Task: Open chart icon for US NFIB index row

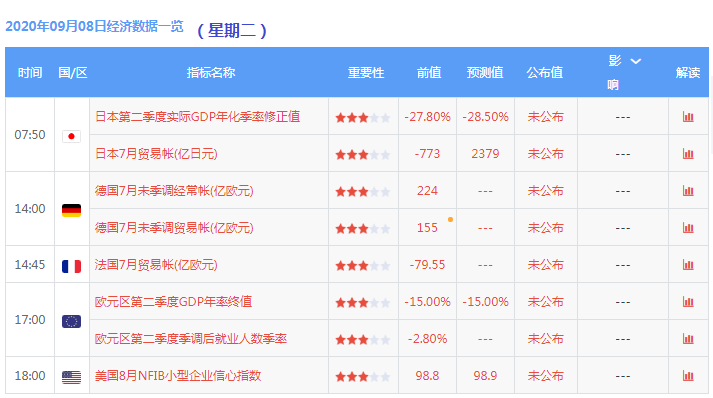Action: 688,376
